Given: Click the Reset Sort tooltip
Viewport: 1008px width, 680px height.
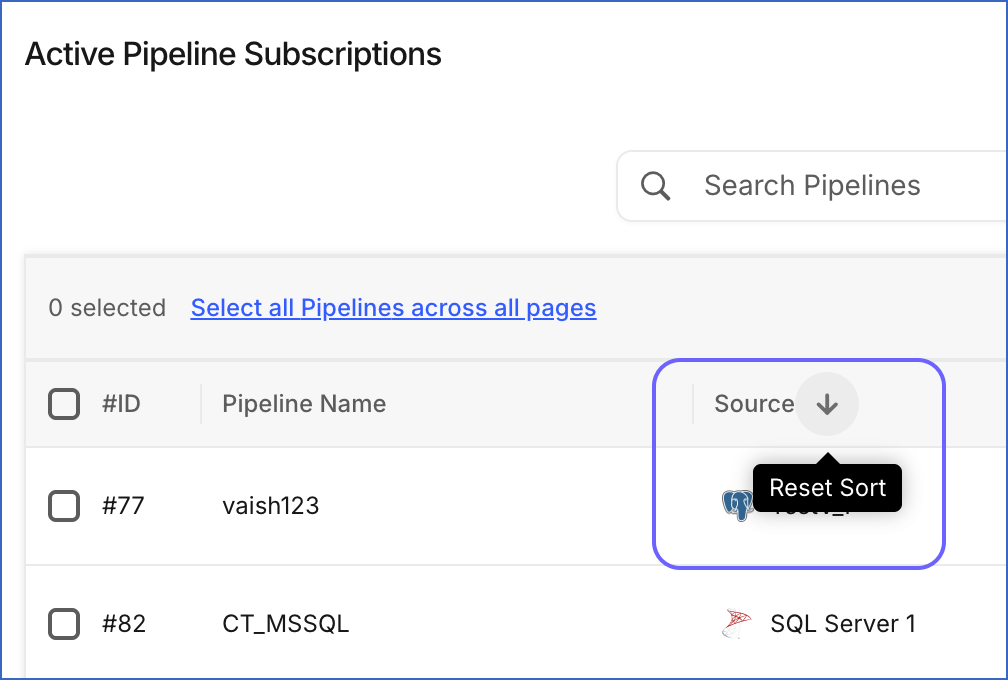Looking at the screenshot, I should pos(827,488).
